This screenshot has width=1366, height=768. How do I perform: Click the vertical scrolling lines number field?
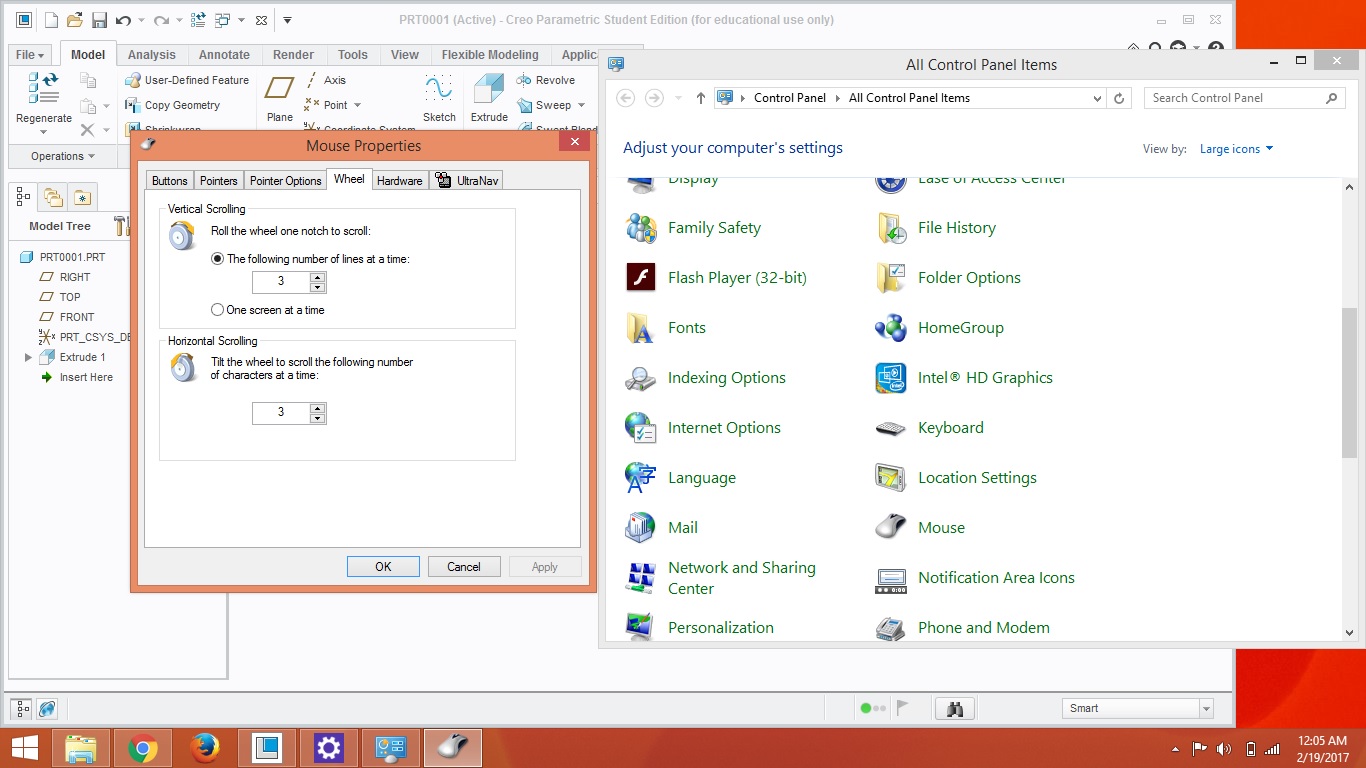[x=281, y=281]
